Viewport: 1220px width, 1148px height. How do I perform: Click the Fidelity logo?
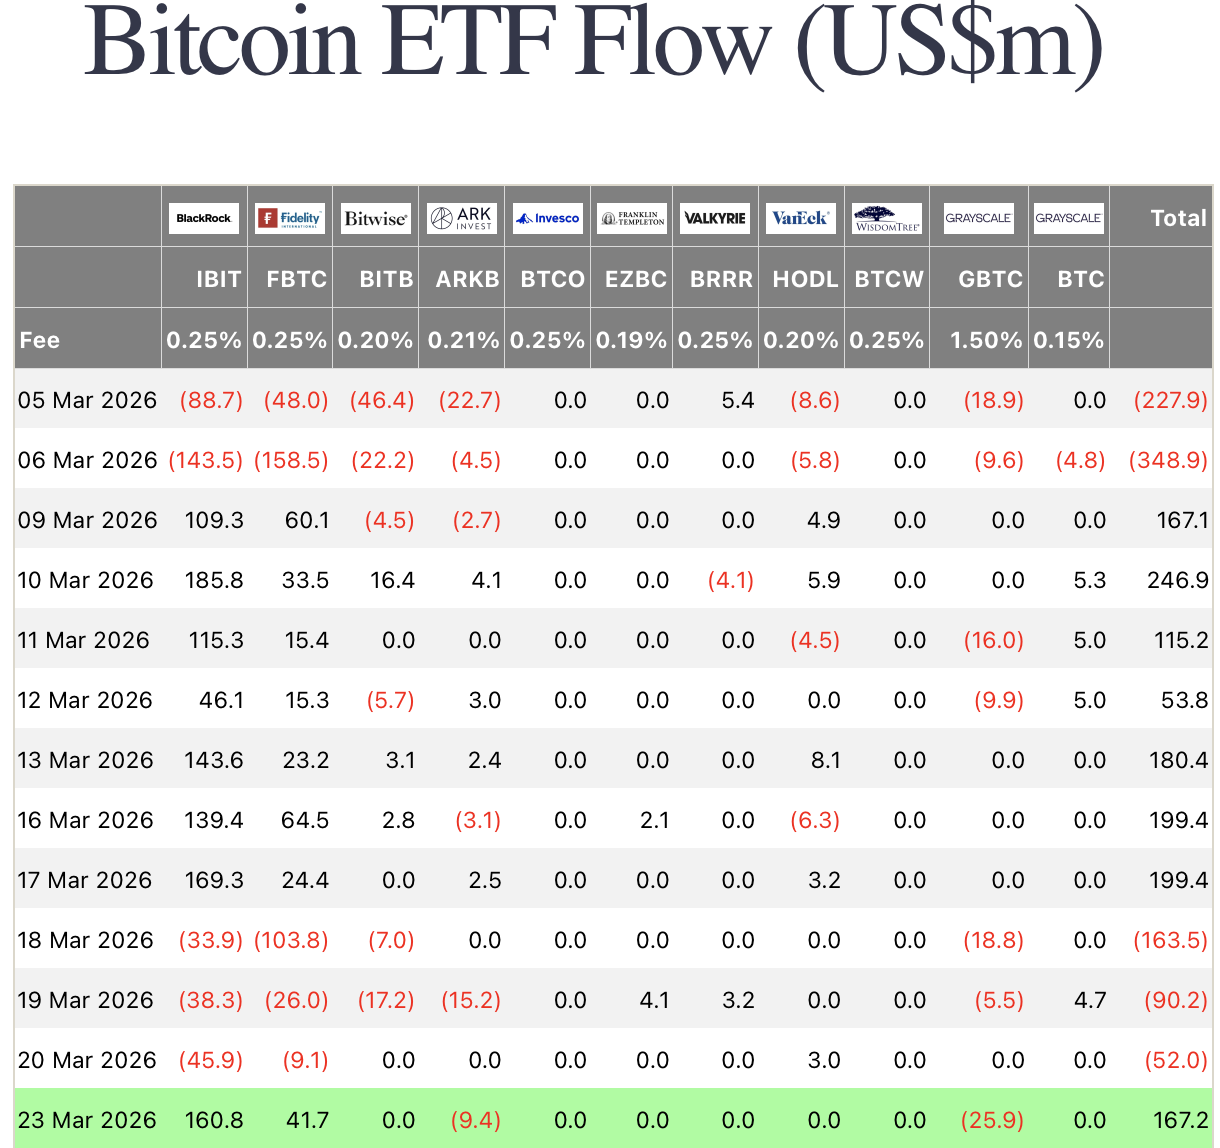pyautogui.click(x=289, y=218)
